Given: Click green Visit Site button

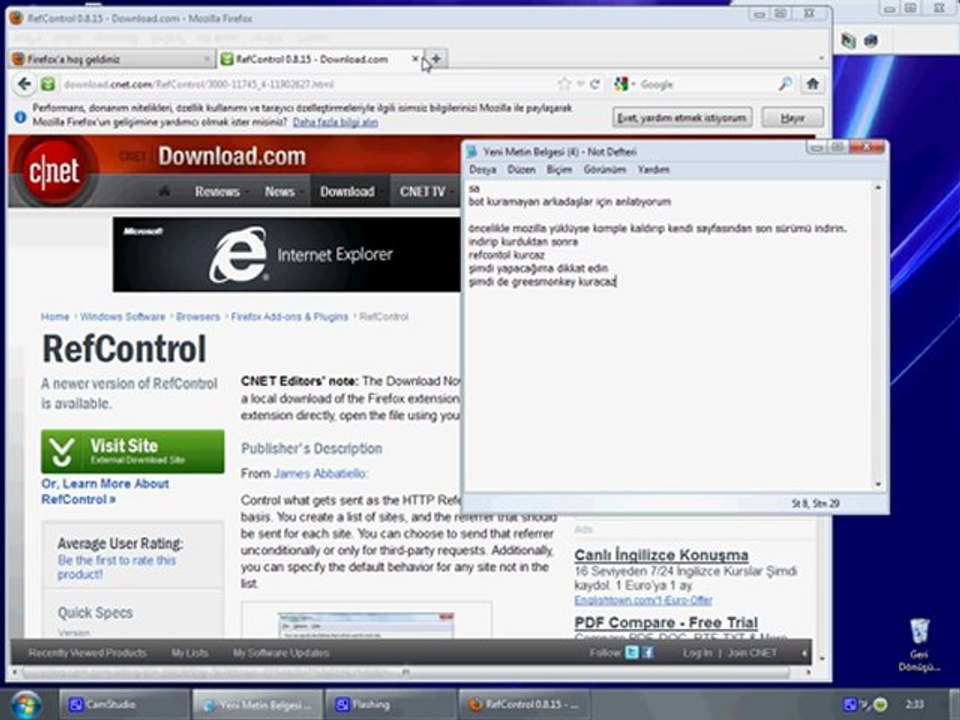Looking at the screenshot, I should tap(132, 451).
